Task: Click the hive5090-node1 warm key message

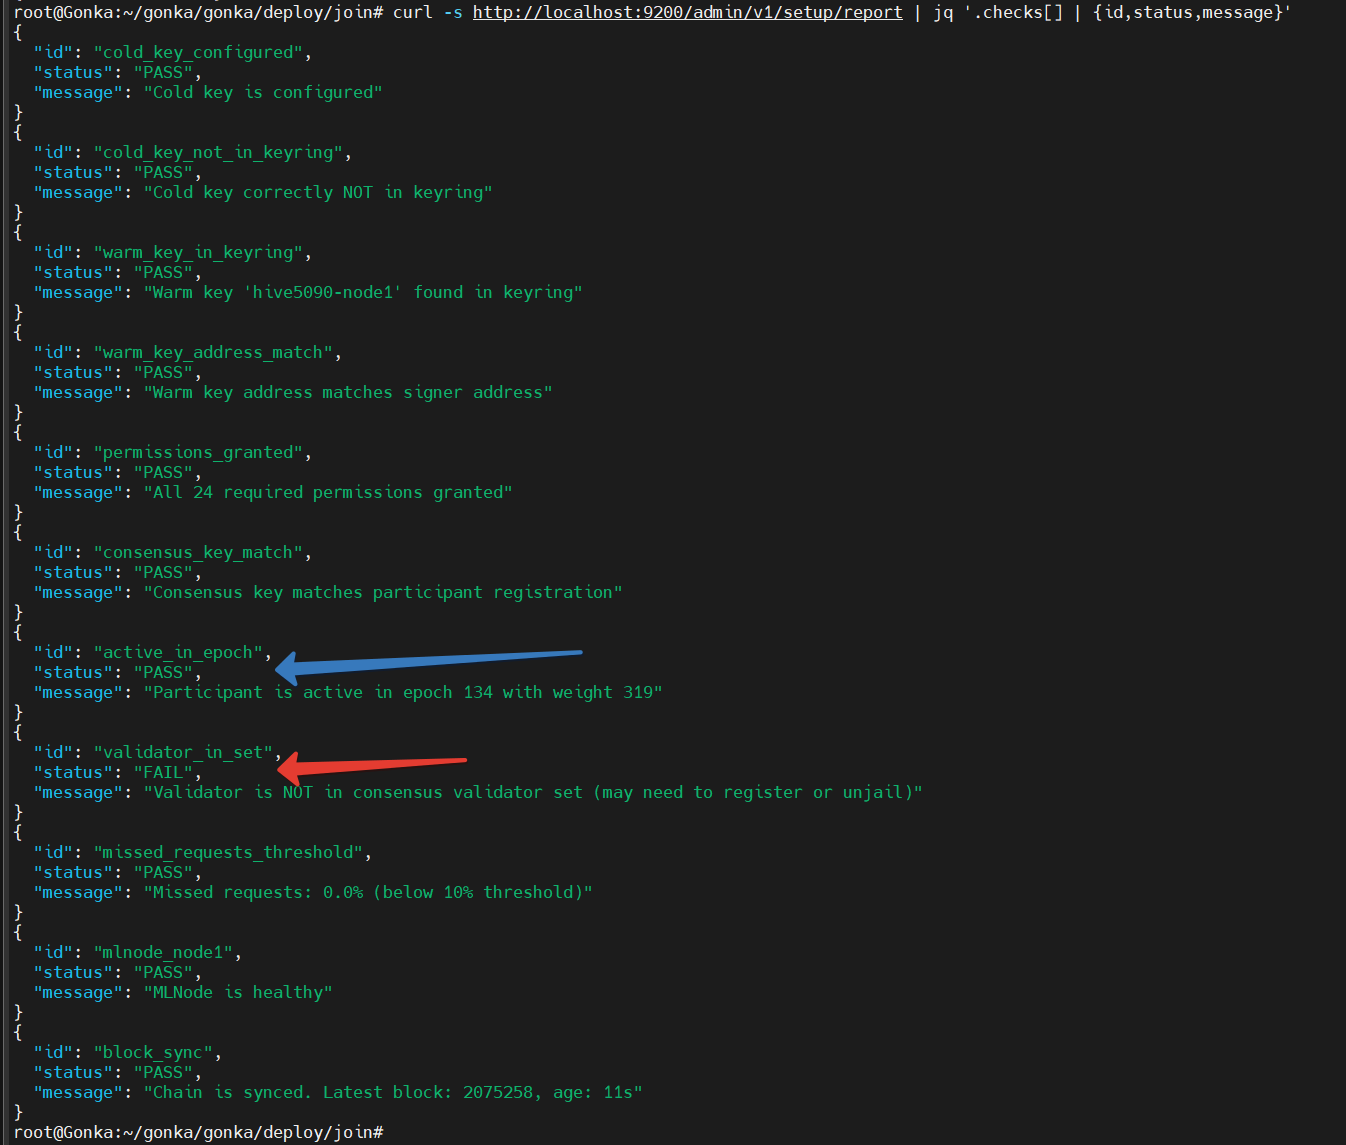Action: coord(362,292)
